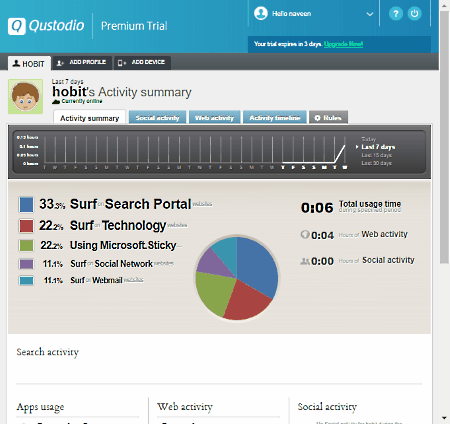The height and width of the screenshot is (424, 450).
Task: Select Today in the time range list
Action: click(369, 139)
